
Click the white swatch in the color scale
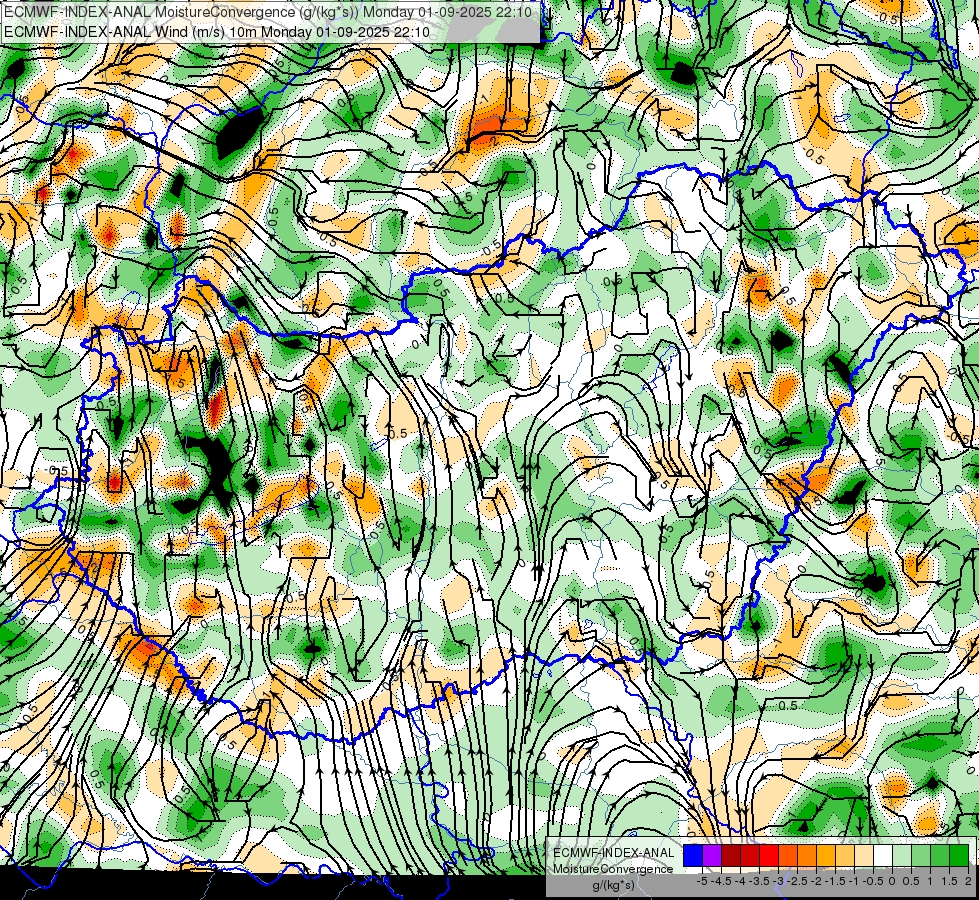883,856
